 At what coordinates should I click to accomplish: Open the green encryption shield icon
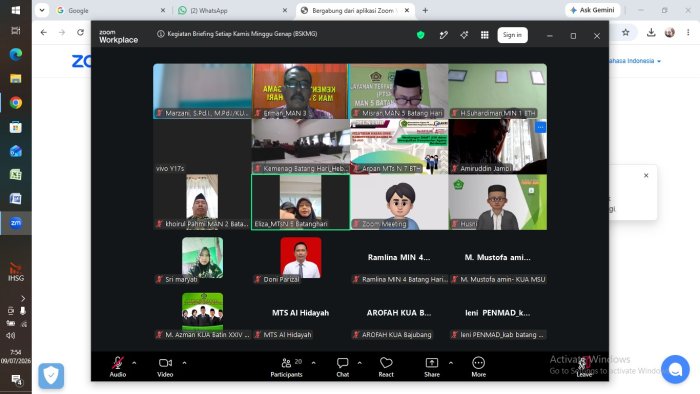pyautogui.click(x=421, y=35)
